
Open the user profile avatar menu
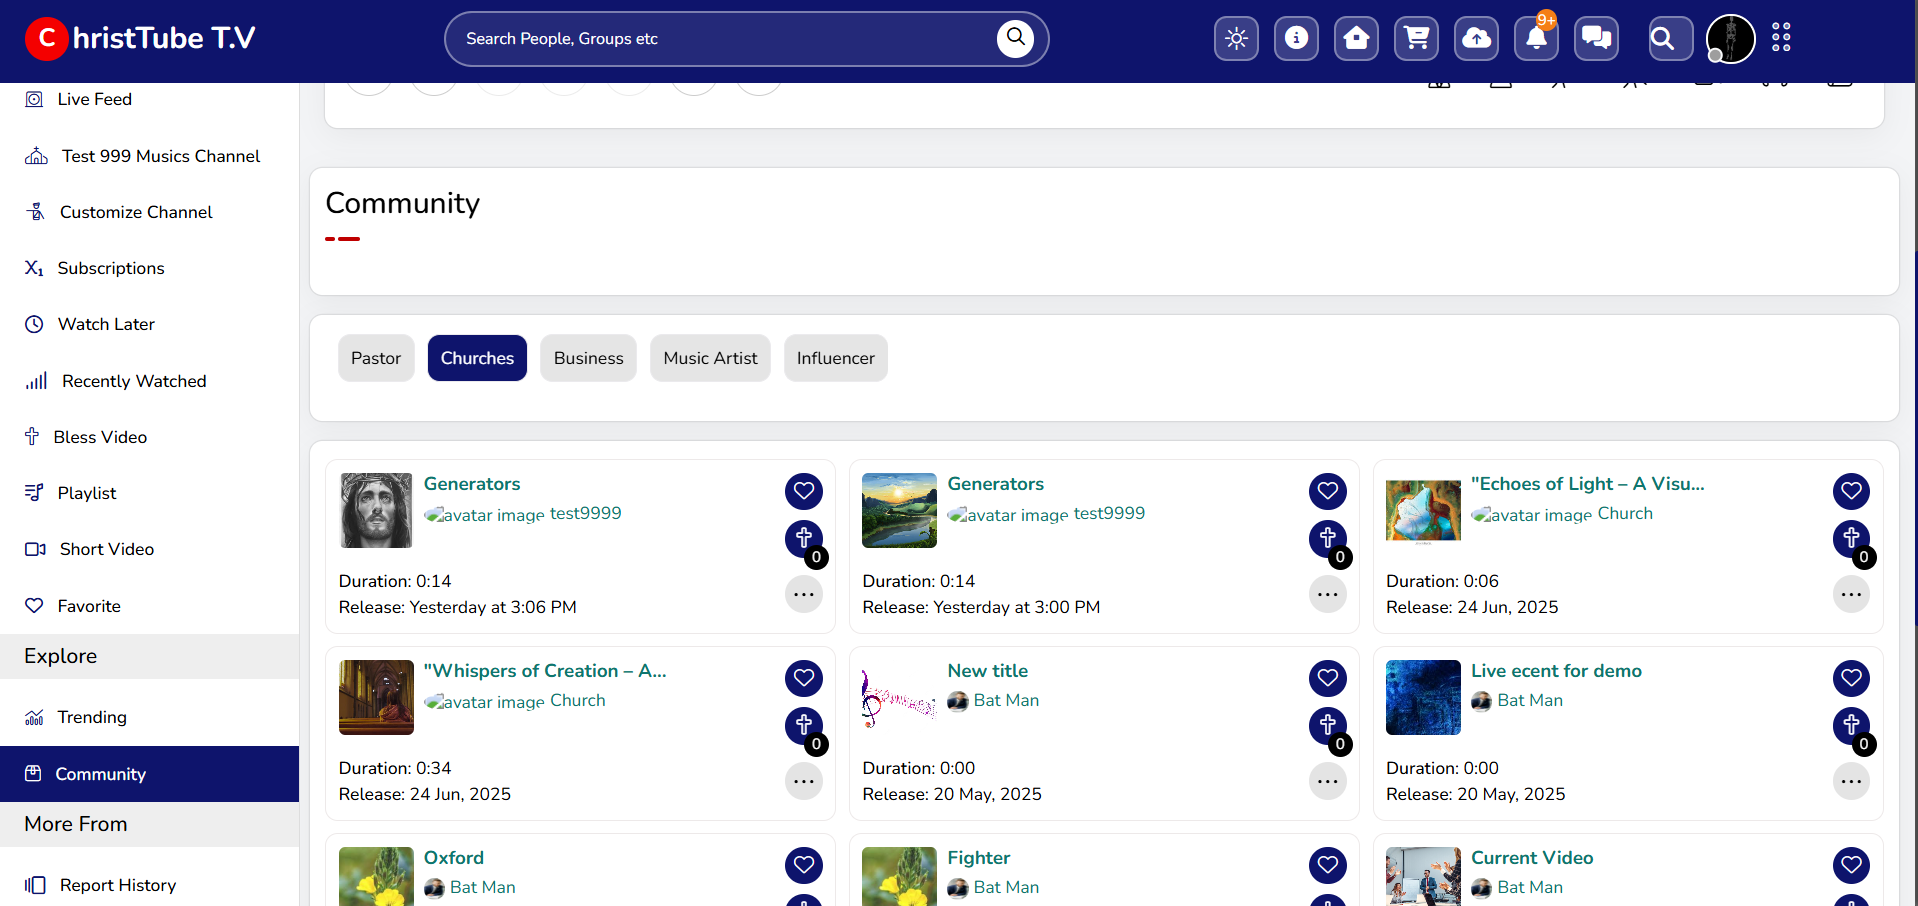[x=1730, y=39]
